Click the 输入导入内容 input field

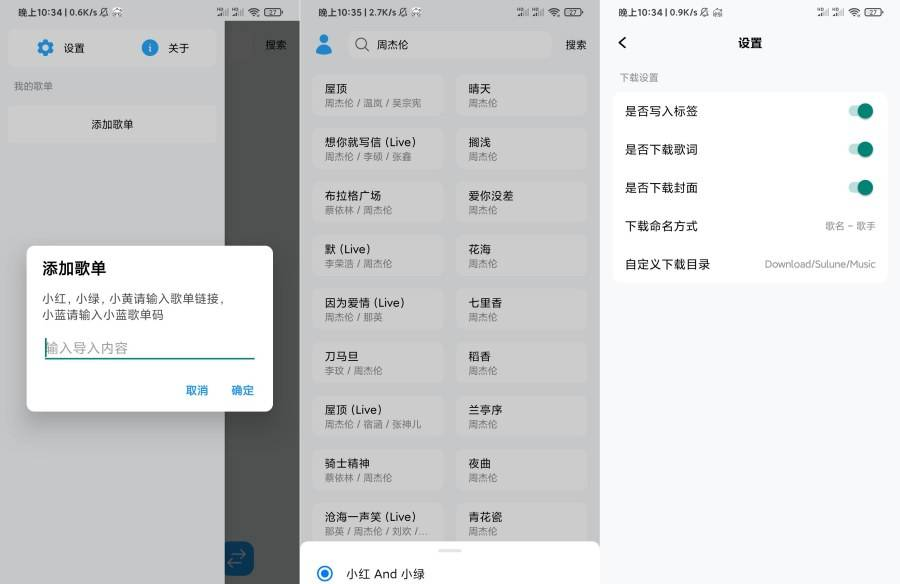tap(150, 348)
